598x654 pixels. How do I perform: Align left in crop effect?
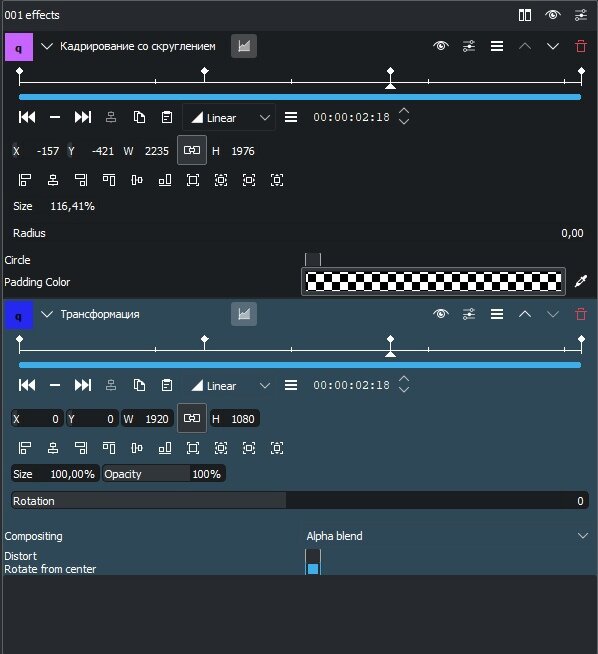pos(25,180)
